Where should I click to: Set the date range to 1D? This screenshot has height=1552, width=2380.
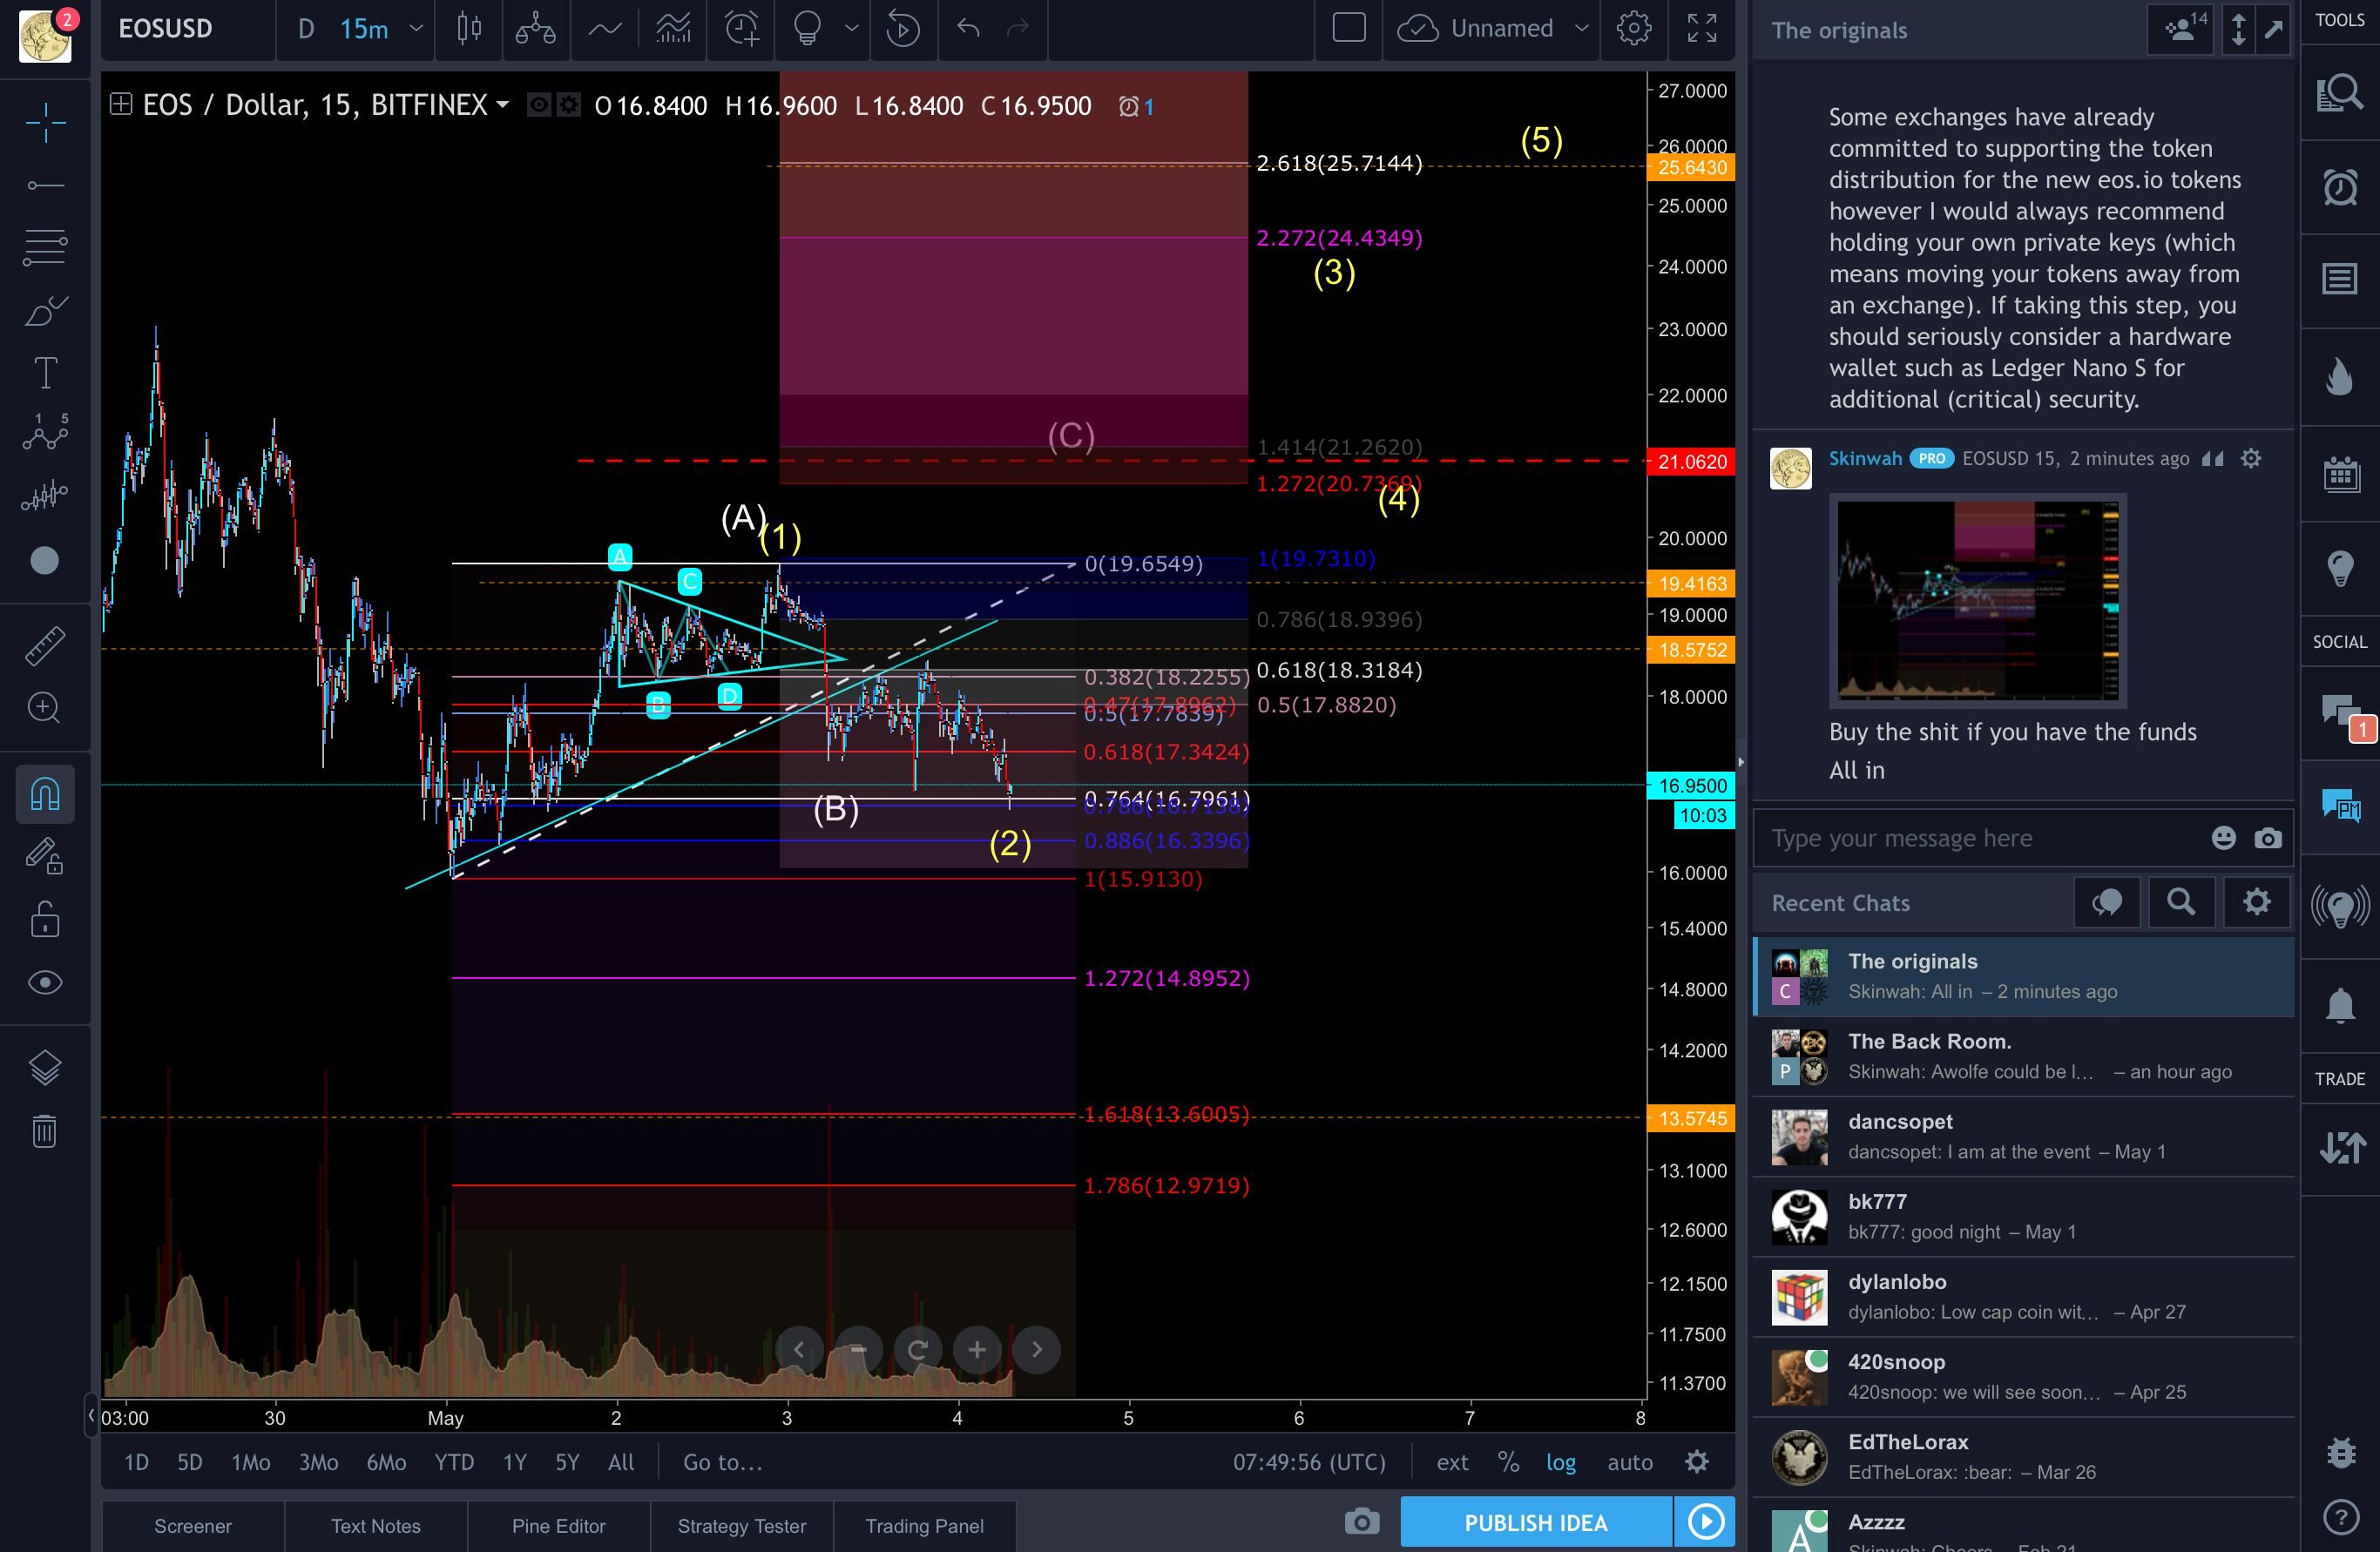[x=136, y=1462]
